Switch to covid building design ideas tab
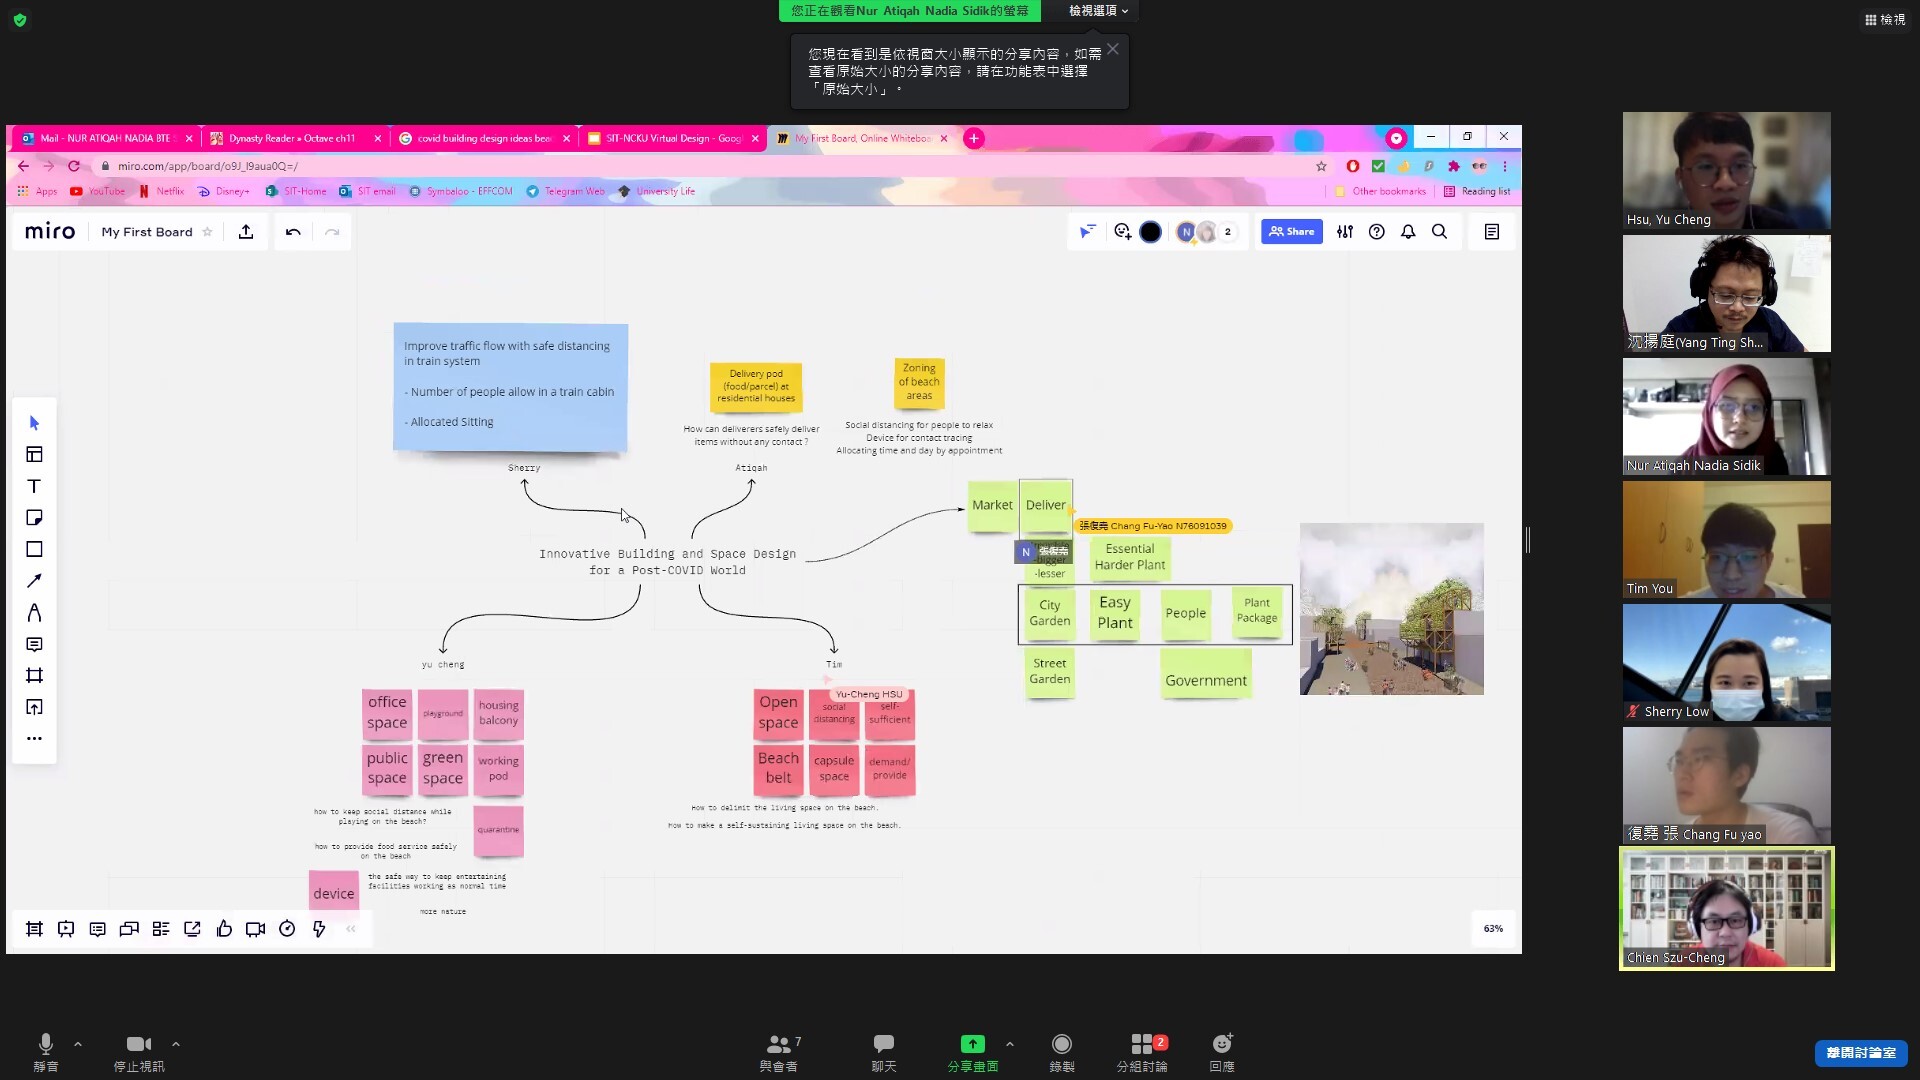 pyautogui.click(x=484, y=138)
